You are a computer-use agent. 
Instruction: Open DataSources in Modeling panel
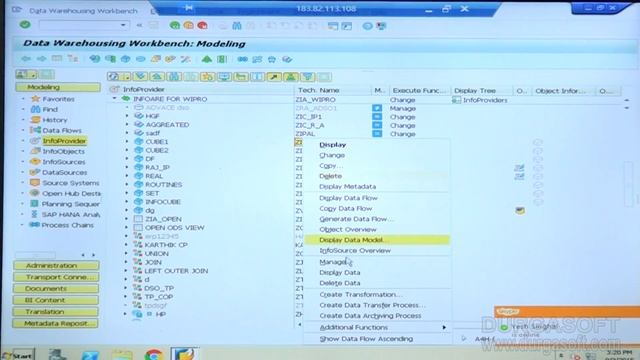(64, 173)
